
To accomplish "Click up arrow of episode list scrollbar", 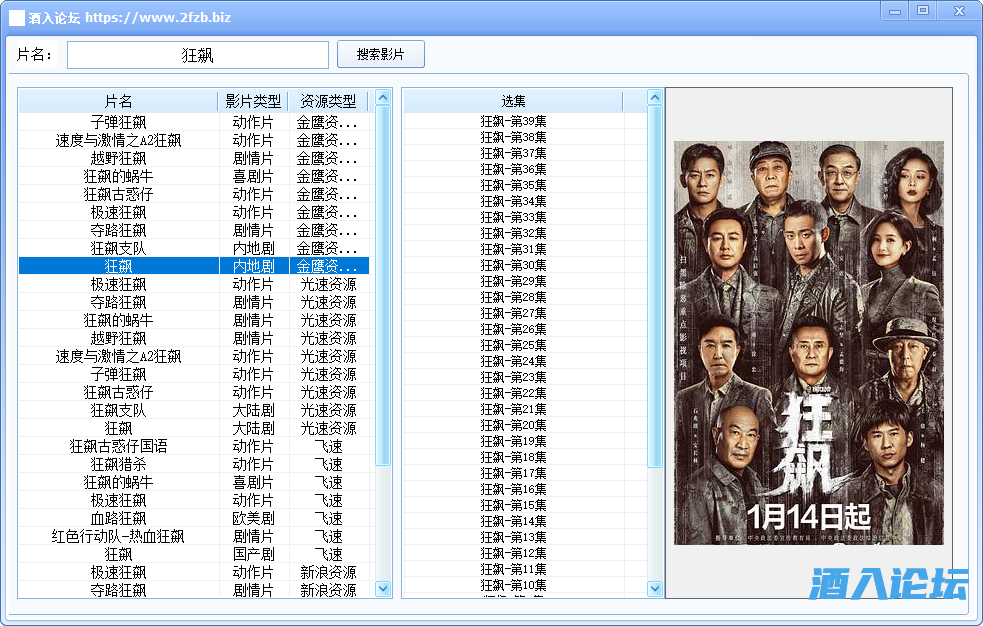I will (655, 98).
